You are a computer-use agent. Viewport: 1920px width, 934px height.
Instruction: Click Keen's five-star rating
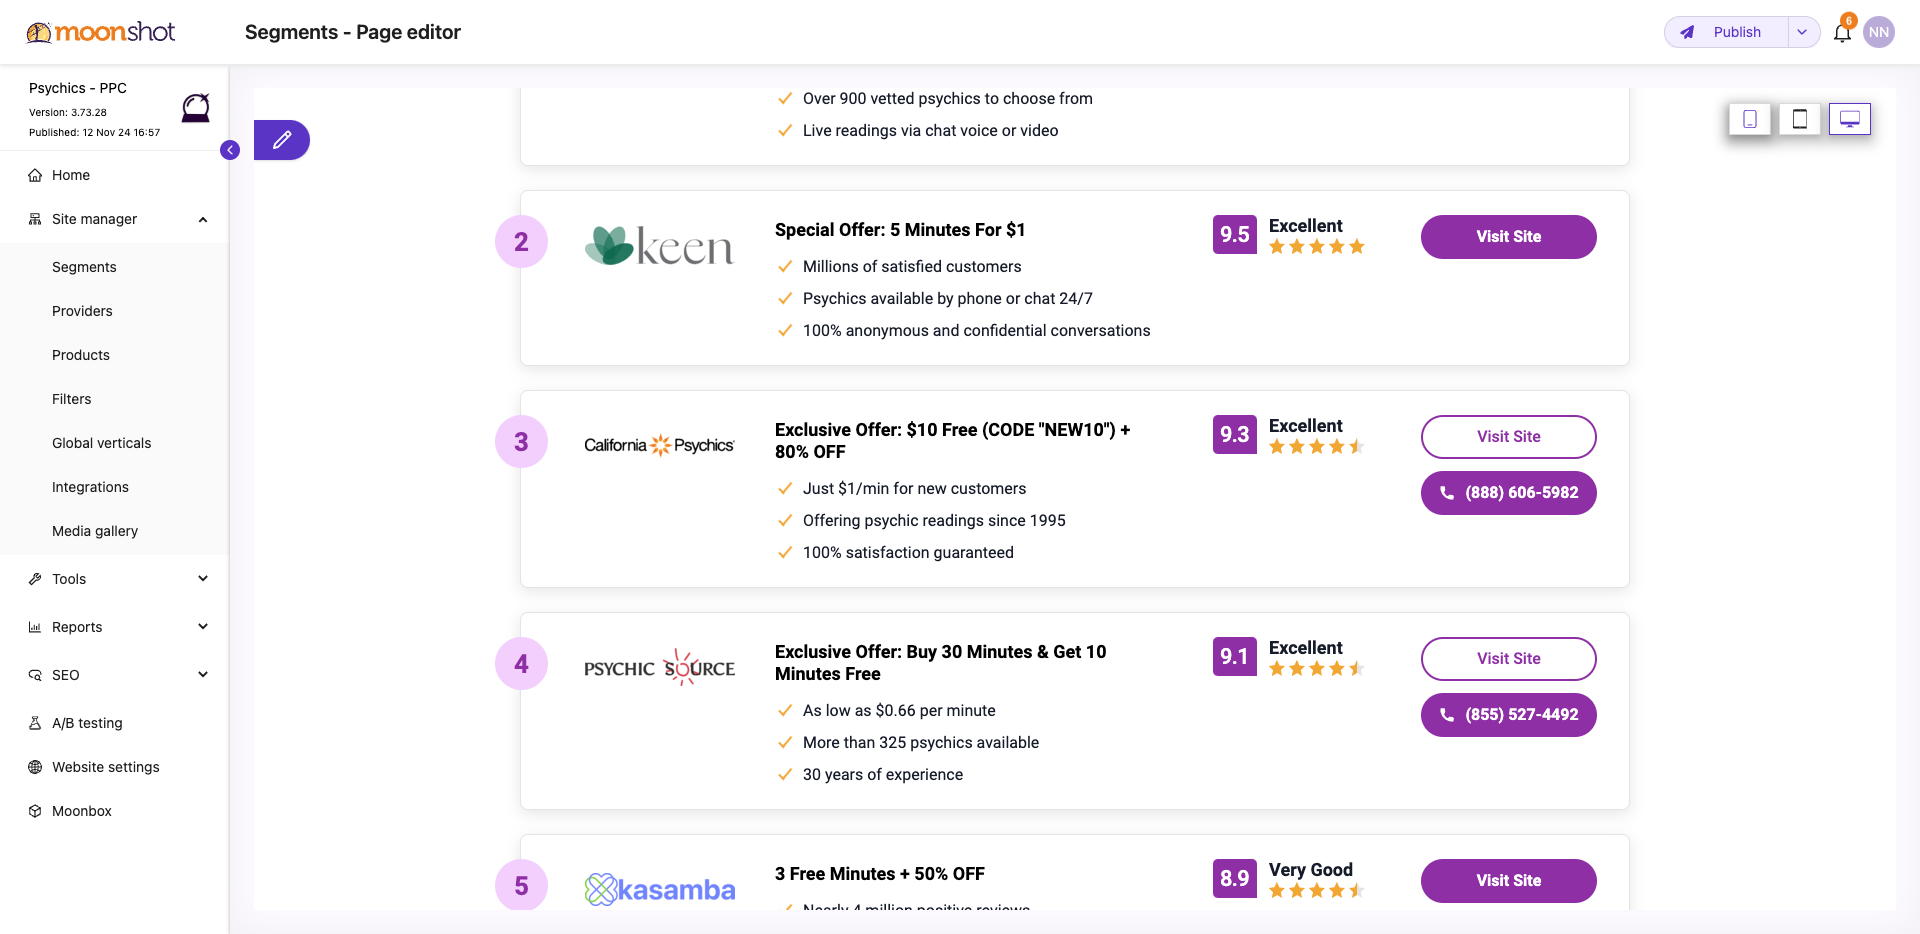pyautogui.click(x=1317, y=247)
